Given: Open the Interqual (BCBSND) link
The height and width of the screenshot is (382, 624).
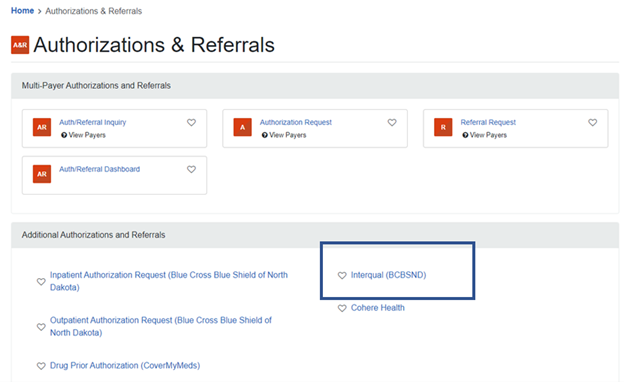Looking at the screenshot, I should 388,275.
